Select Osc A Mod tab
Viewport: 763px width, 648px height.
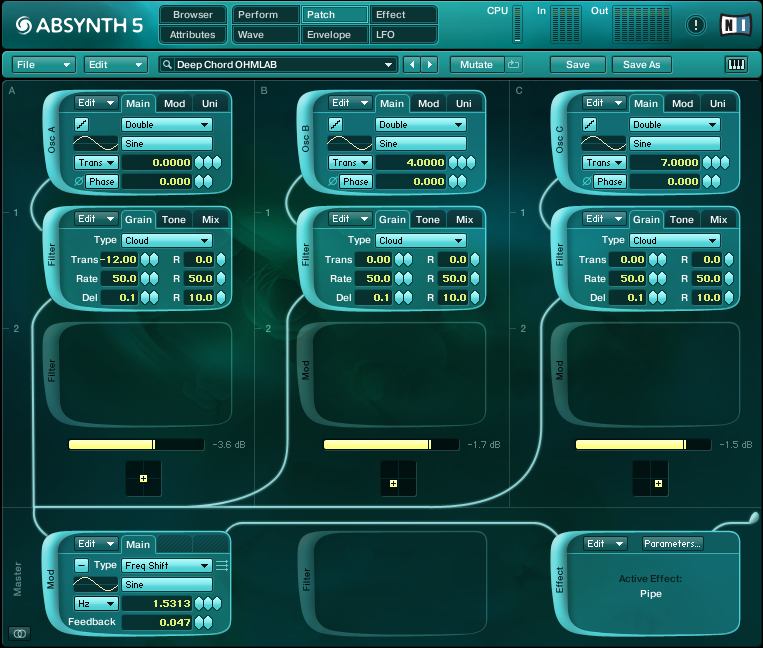coord(174,104)
